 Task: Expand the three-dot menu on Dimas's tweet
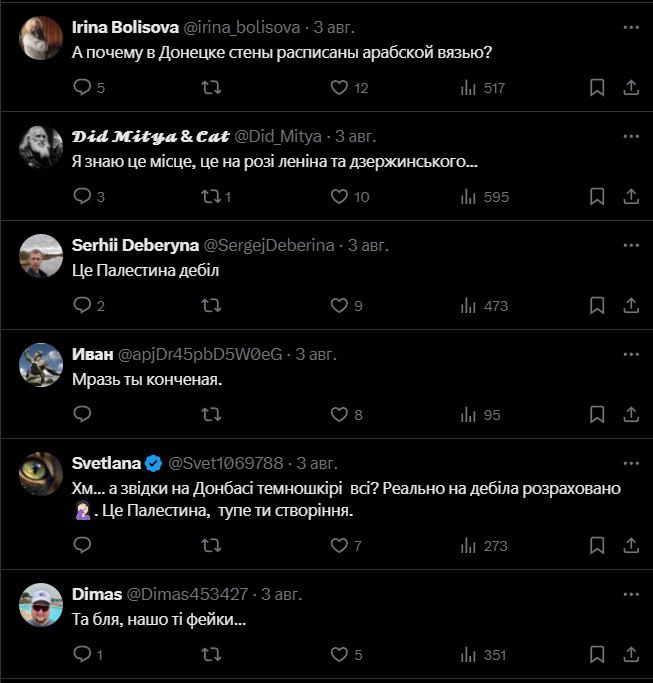[x=631, y=595]
